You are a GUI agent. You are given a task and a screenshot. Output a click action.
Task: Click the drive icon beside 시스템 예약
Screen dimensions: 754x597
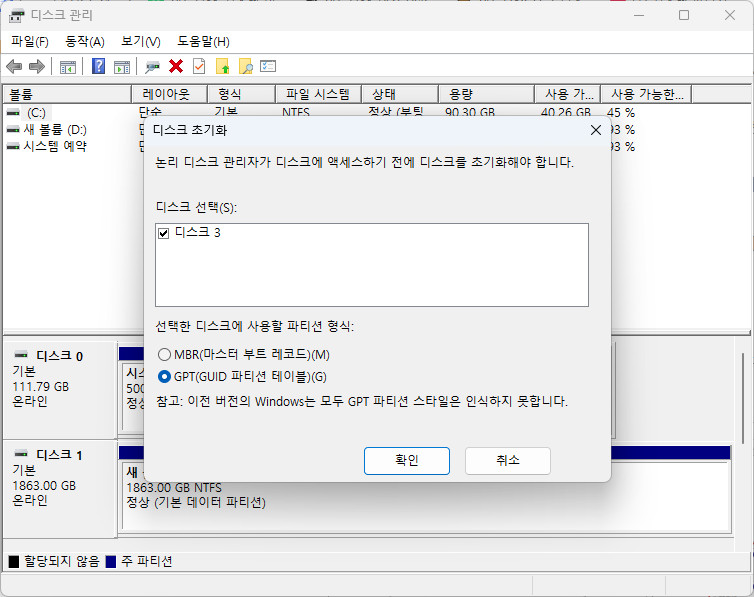13,146
